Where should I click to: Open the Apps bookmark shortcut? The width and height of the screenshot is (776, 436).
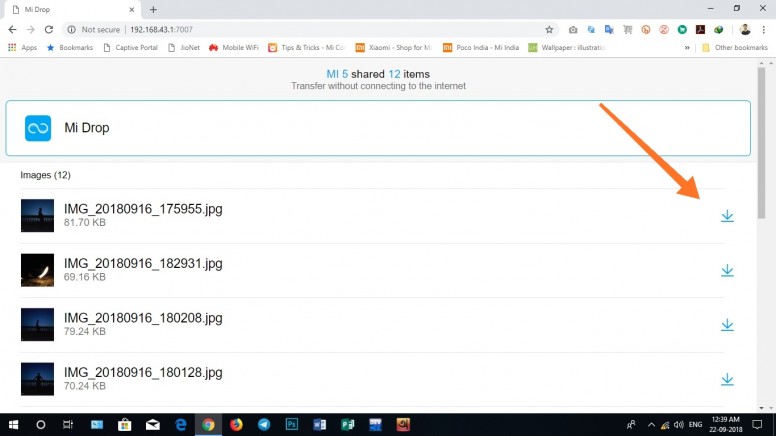pos(23,48)
